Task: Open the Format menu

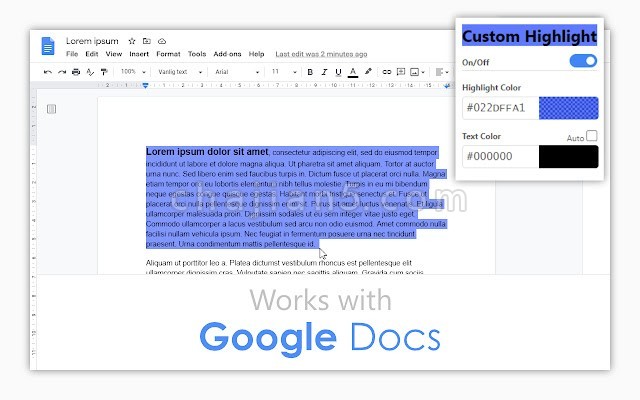Action: pyautogui.click(x=168, y=54)
